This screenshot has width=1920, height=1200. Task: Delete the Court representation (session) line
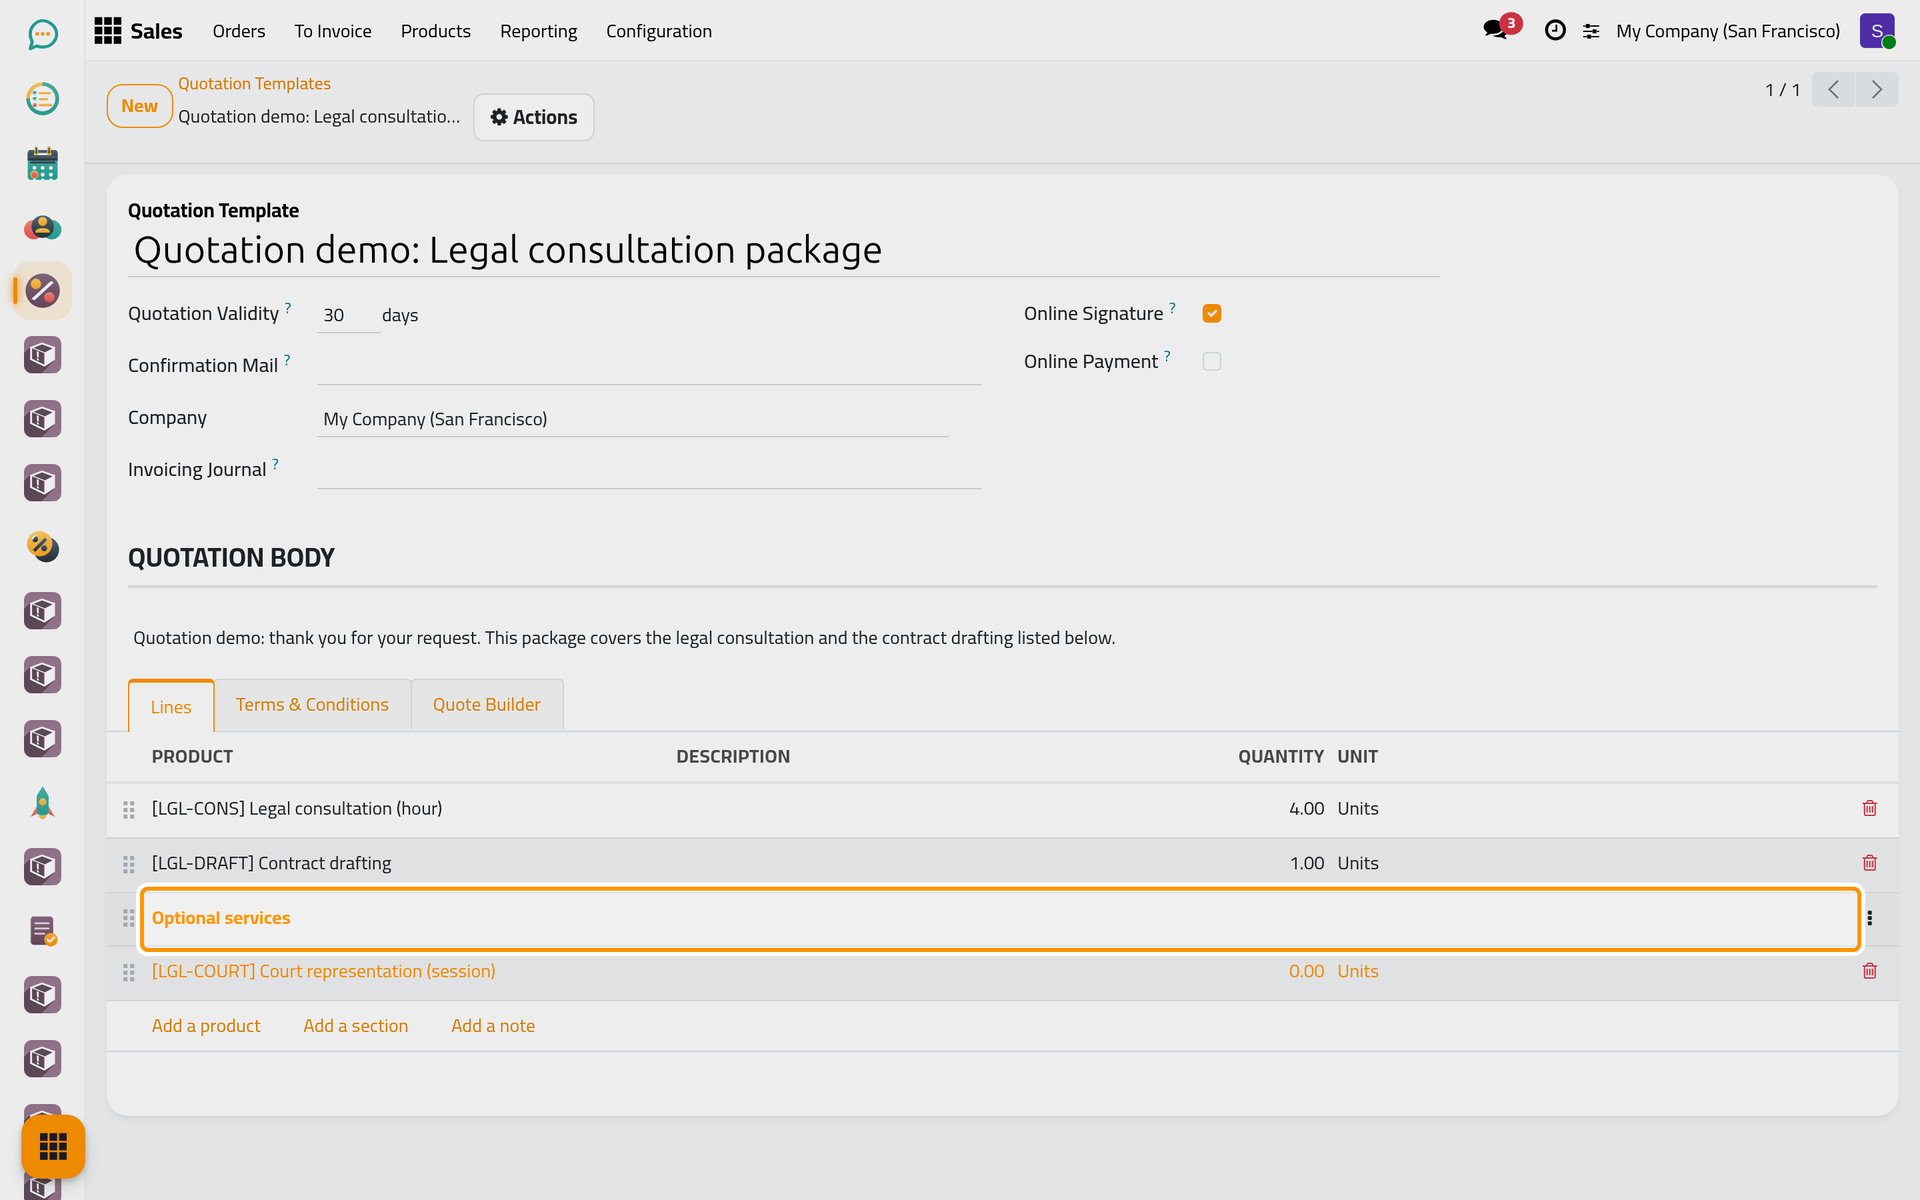click(1869, 971)
